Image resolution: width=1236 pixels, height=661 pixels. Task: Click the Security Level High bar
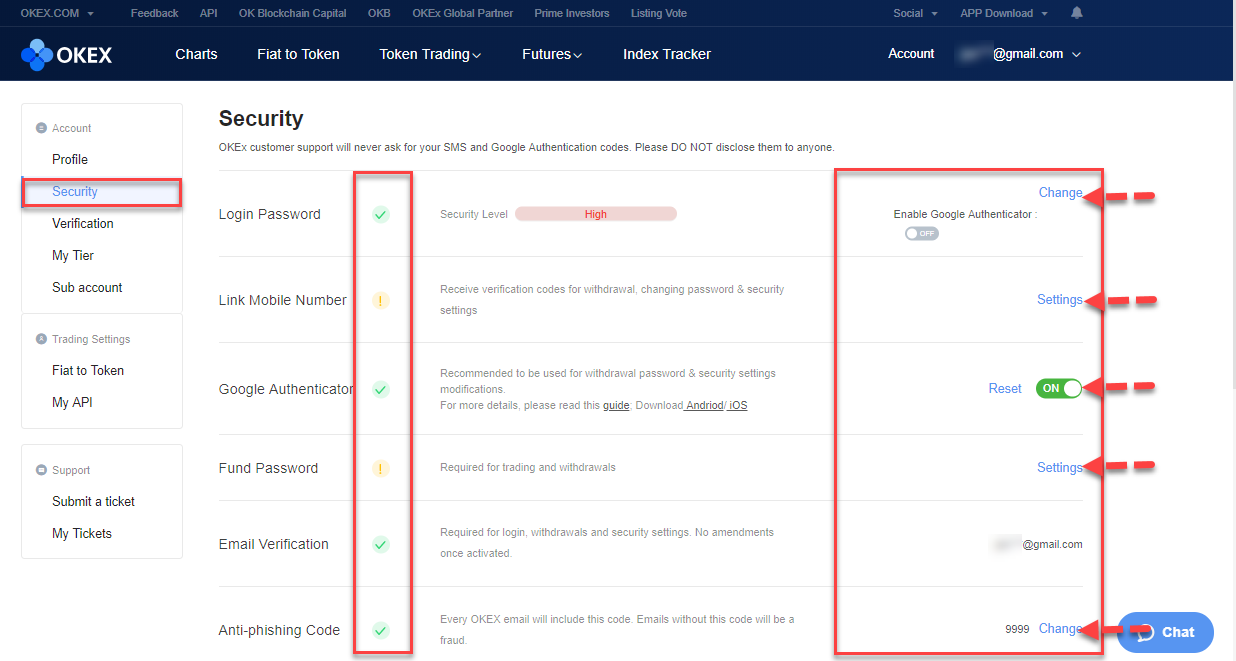[596, 214]
